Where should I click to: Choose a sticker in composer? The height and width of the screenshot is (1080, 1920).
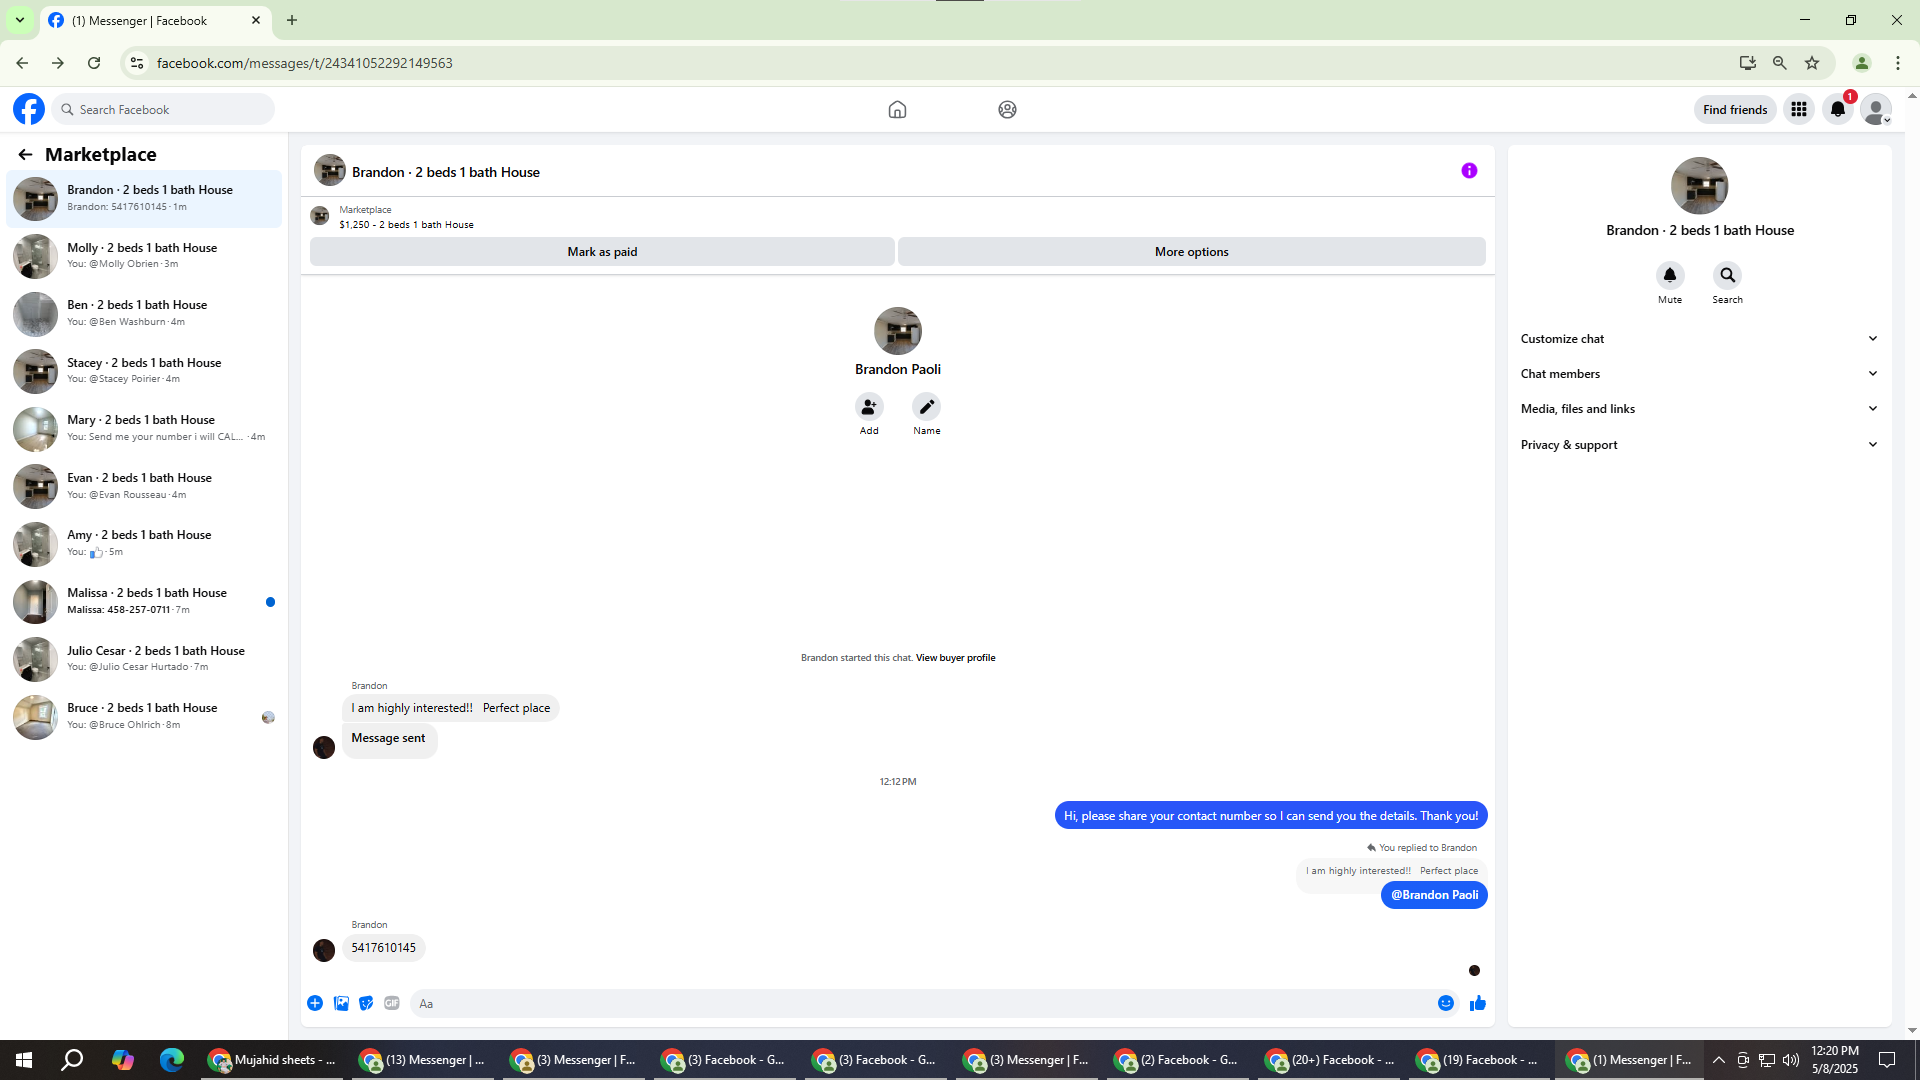click(x=366, y=1003)
